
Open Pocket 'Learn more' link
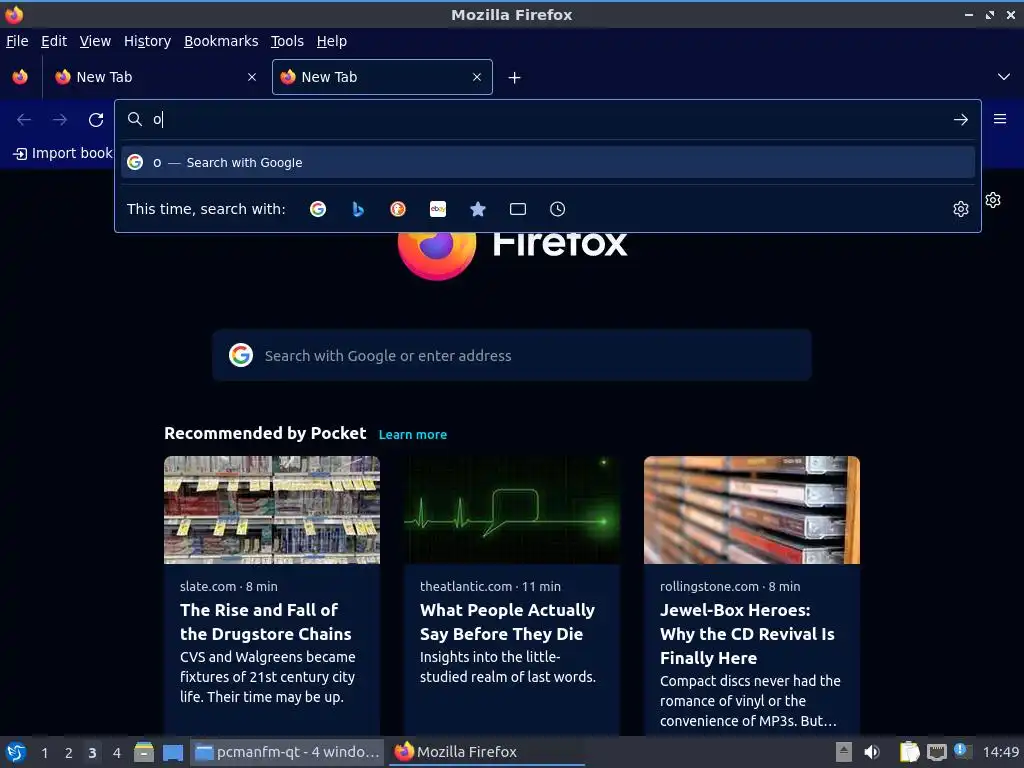pos(413,434)
